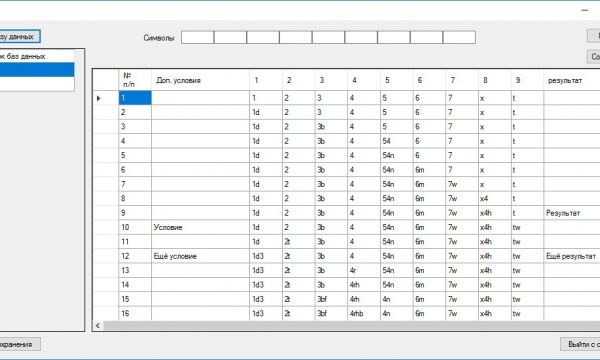Image resolution: width=600 pixels, height=360 pixels.
Task: Select the '4r' cell in row 13
Action: [x=364, y=270]
